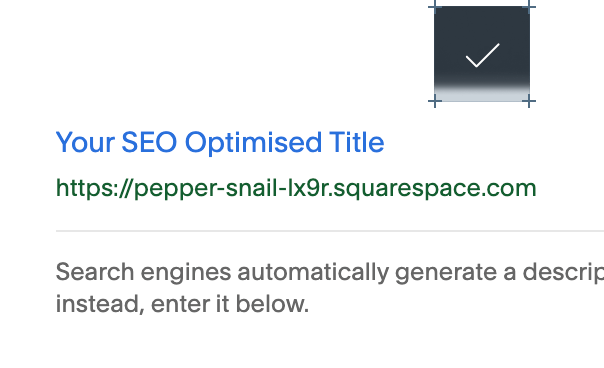This screenshot has height=368, width=604.
Task: Click the word 'Optimised' in the title
Action: tap(253, 143)
